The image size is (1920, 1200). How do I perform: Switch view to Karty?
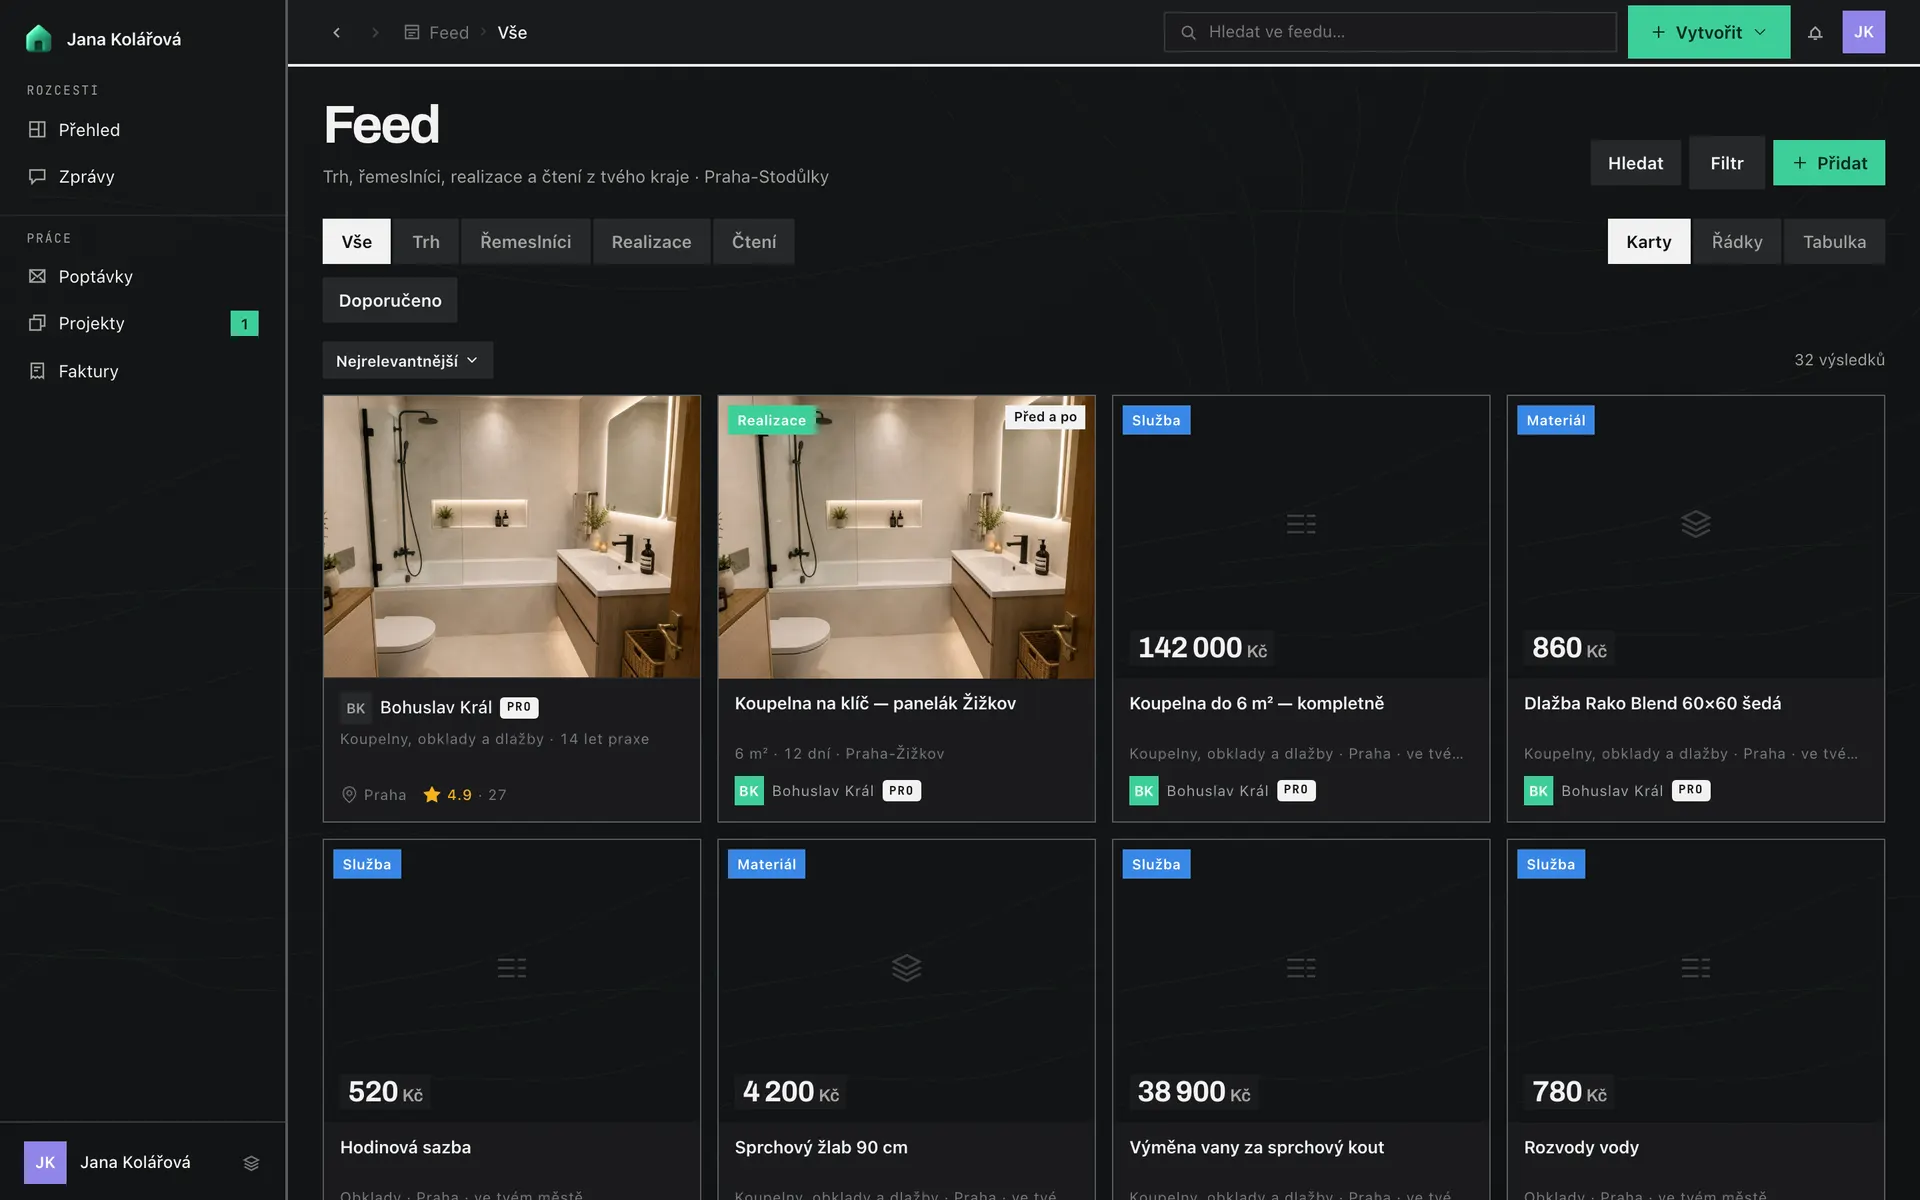(x=1648, y=241)
